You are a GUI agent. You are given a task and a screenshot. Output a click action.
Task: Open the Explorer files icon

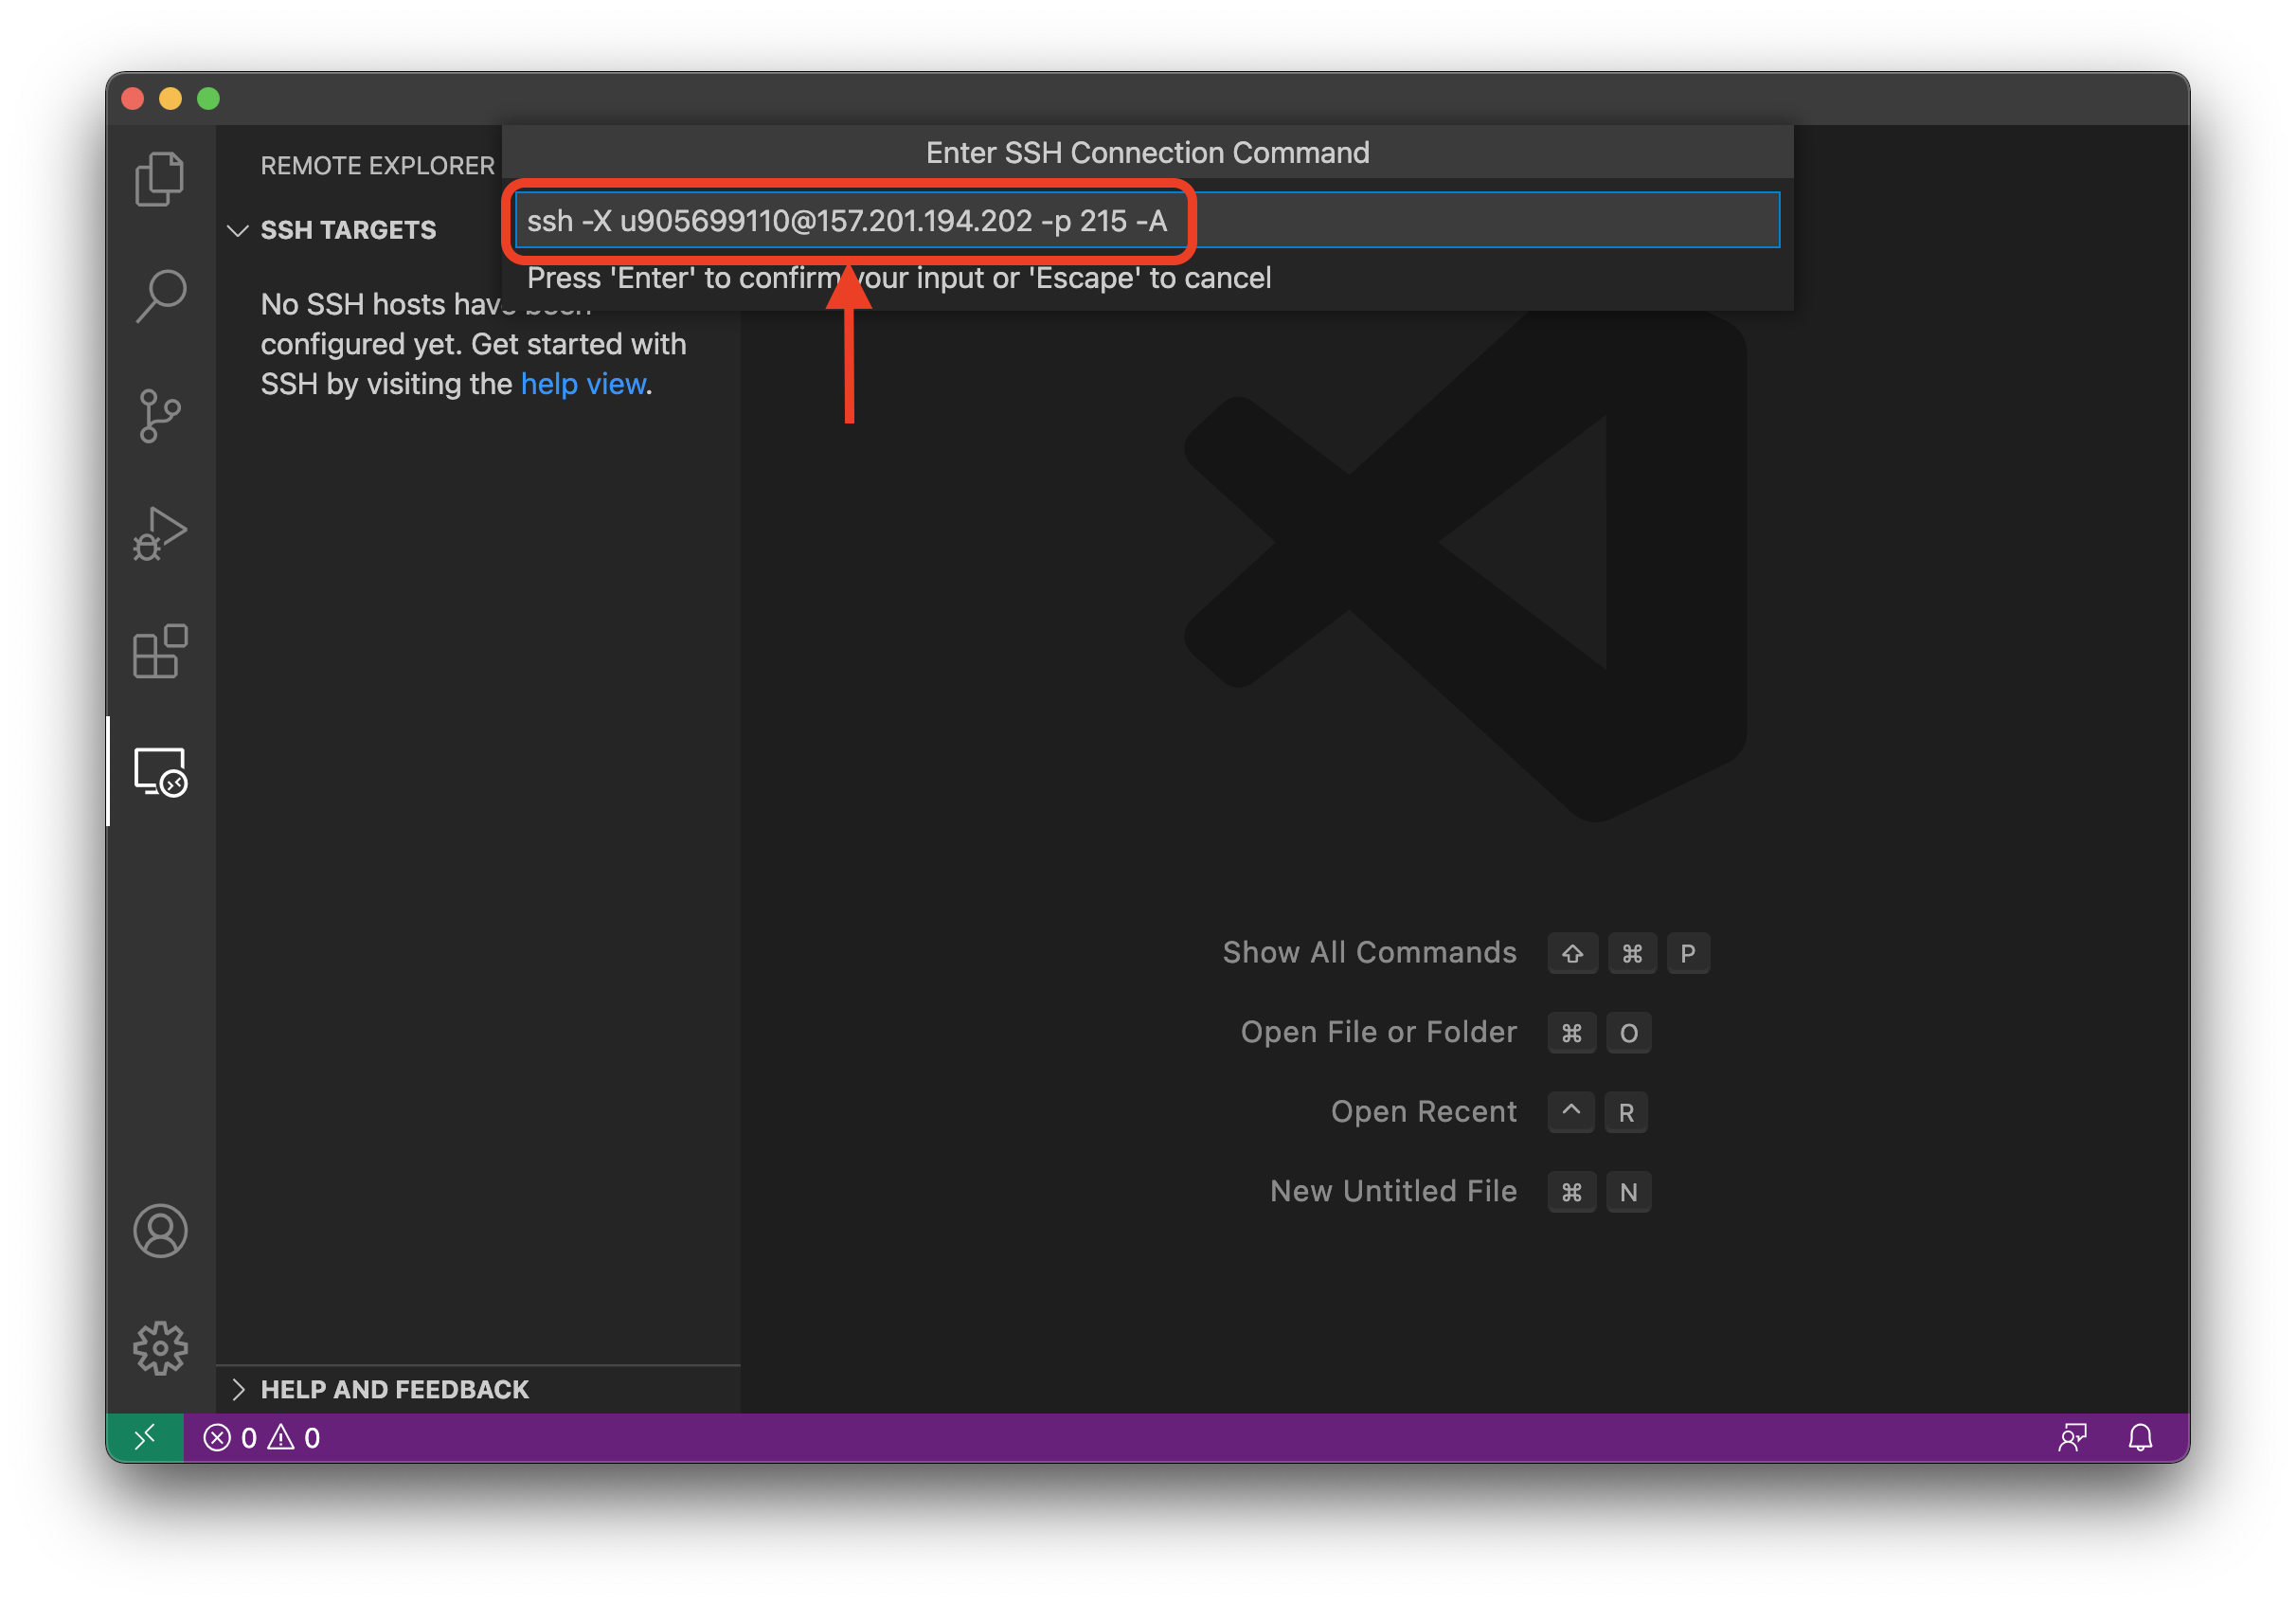[160, 179]
